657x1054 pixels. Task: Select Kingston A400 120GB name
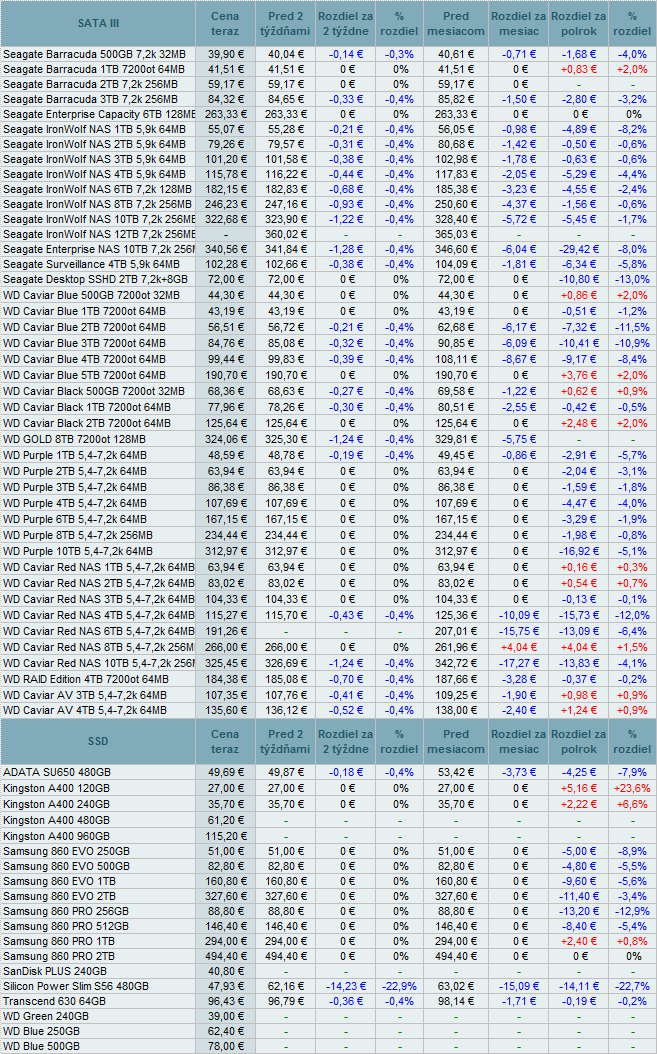[x=56, y=788]
